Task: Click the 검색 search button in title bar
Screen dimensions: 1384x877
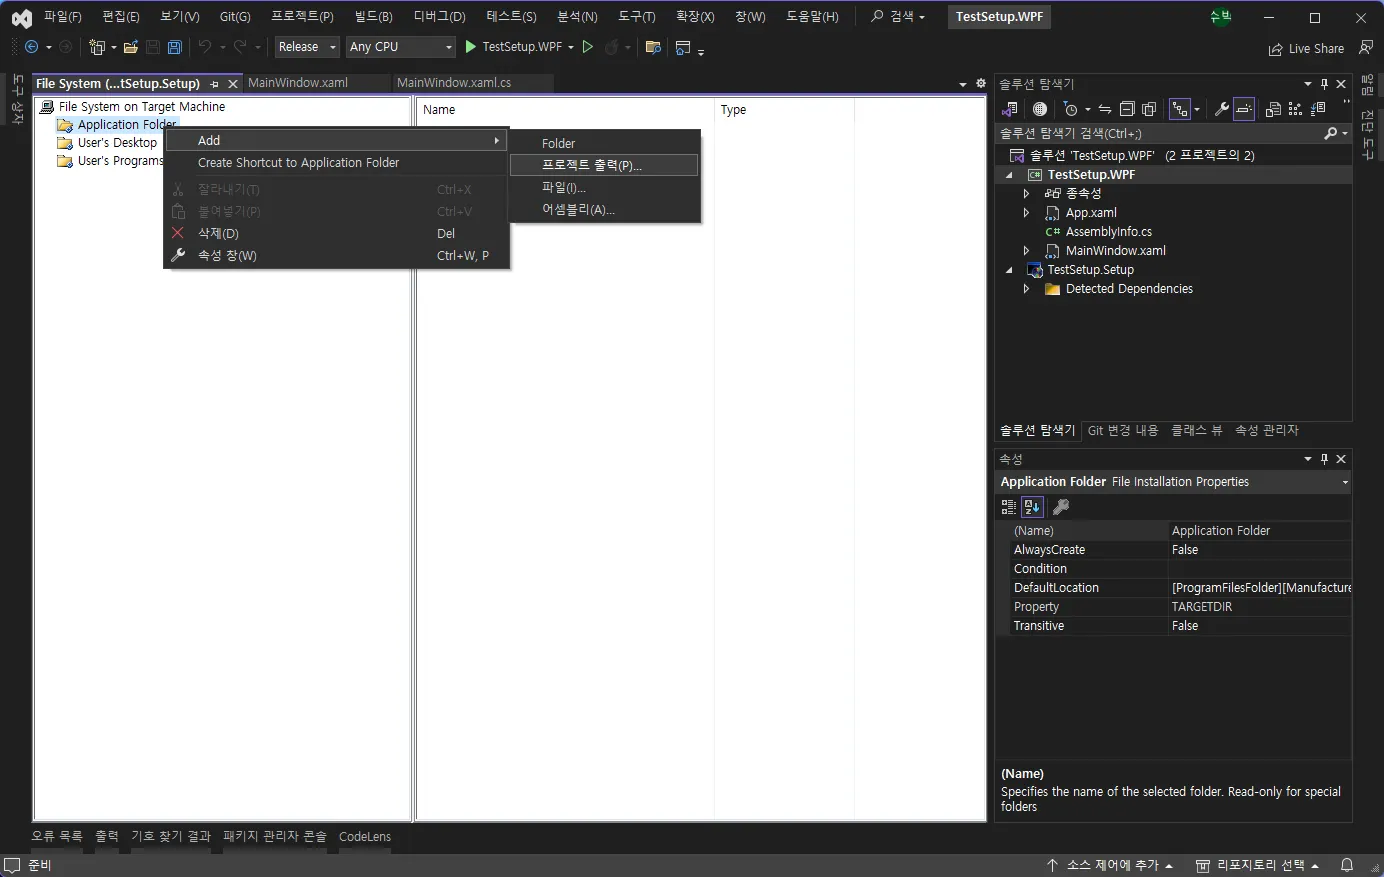Action: (x=898, y=17)
